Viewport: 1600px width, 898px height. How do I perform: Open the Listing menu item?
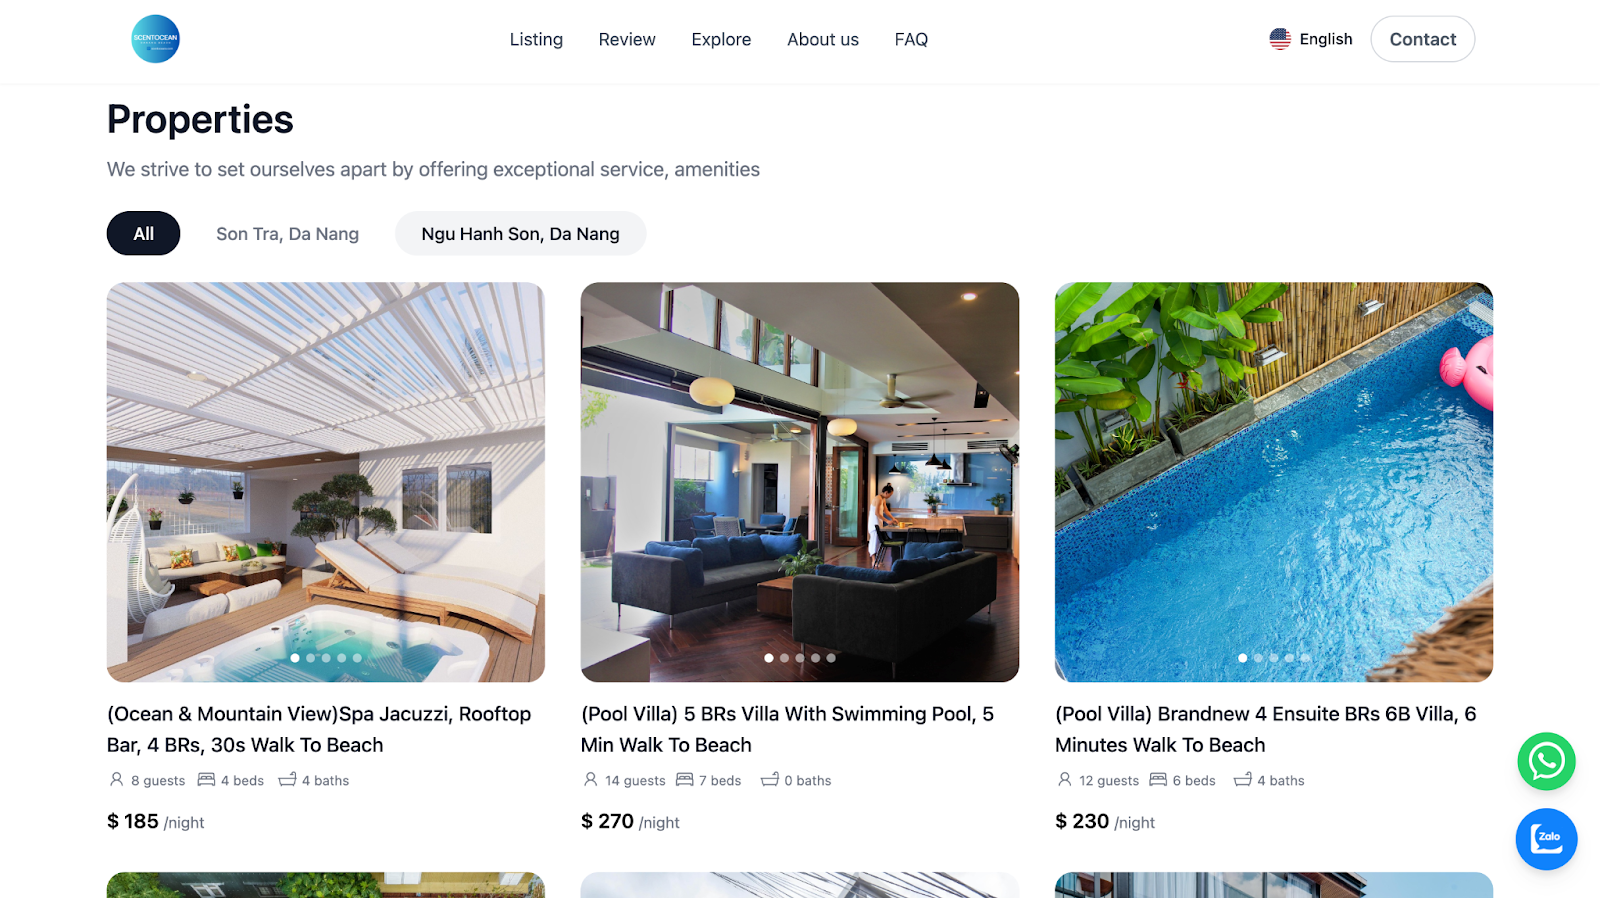536,39
